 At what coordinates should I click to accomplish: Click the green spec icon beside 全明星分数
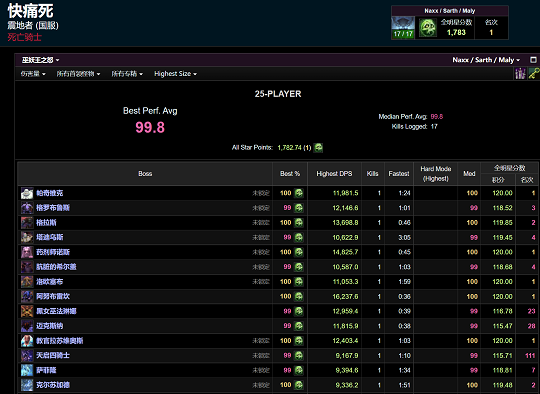click(x=427, y=28)
